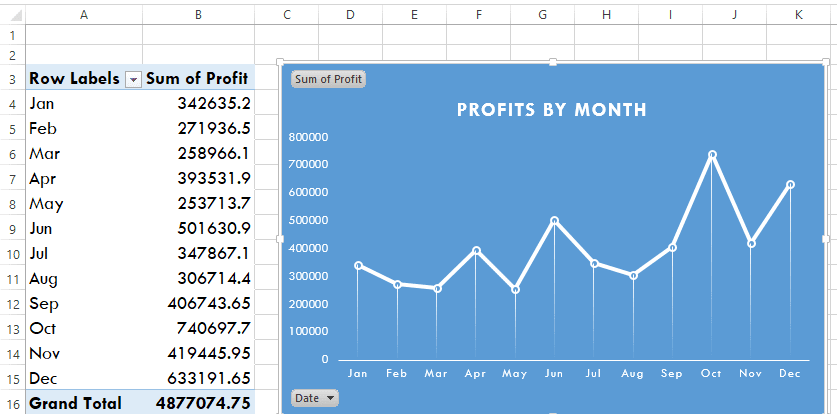Image resolution: width=837 pixels, height=414 pixels.
Task: Select row 16 header
Action: pyautogui.click(x=11, y=403)
